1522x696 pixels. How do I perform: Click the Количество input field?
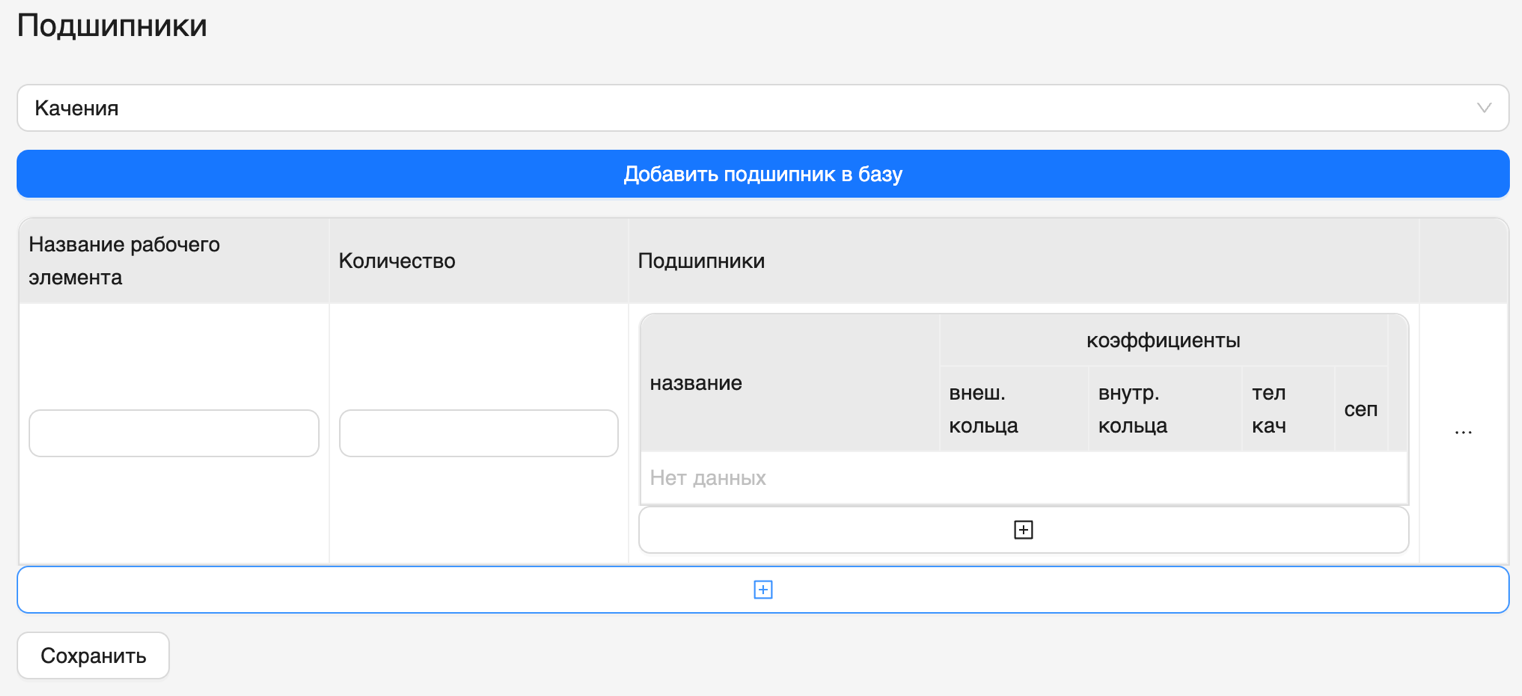tap(478, 432)
